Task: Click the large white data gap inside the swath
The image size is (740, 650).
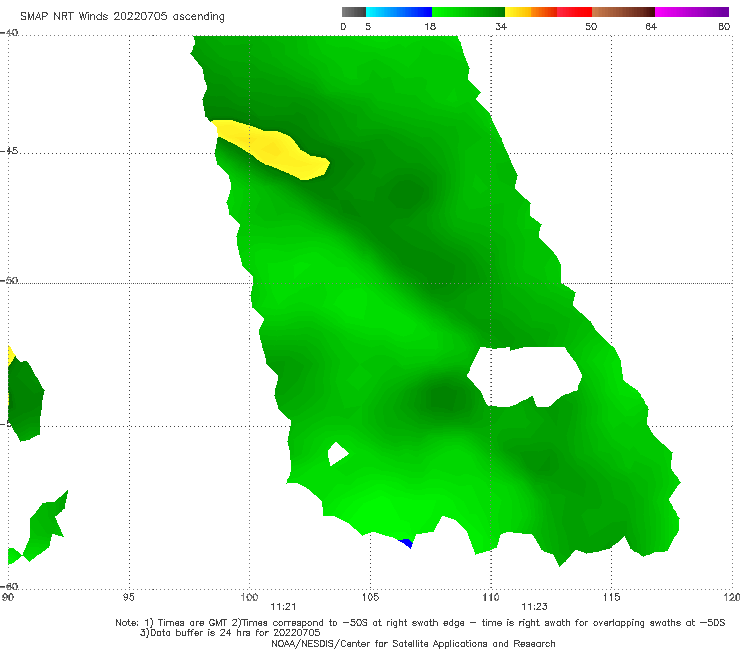Action: [x=524, y=375]
